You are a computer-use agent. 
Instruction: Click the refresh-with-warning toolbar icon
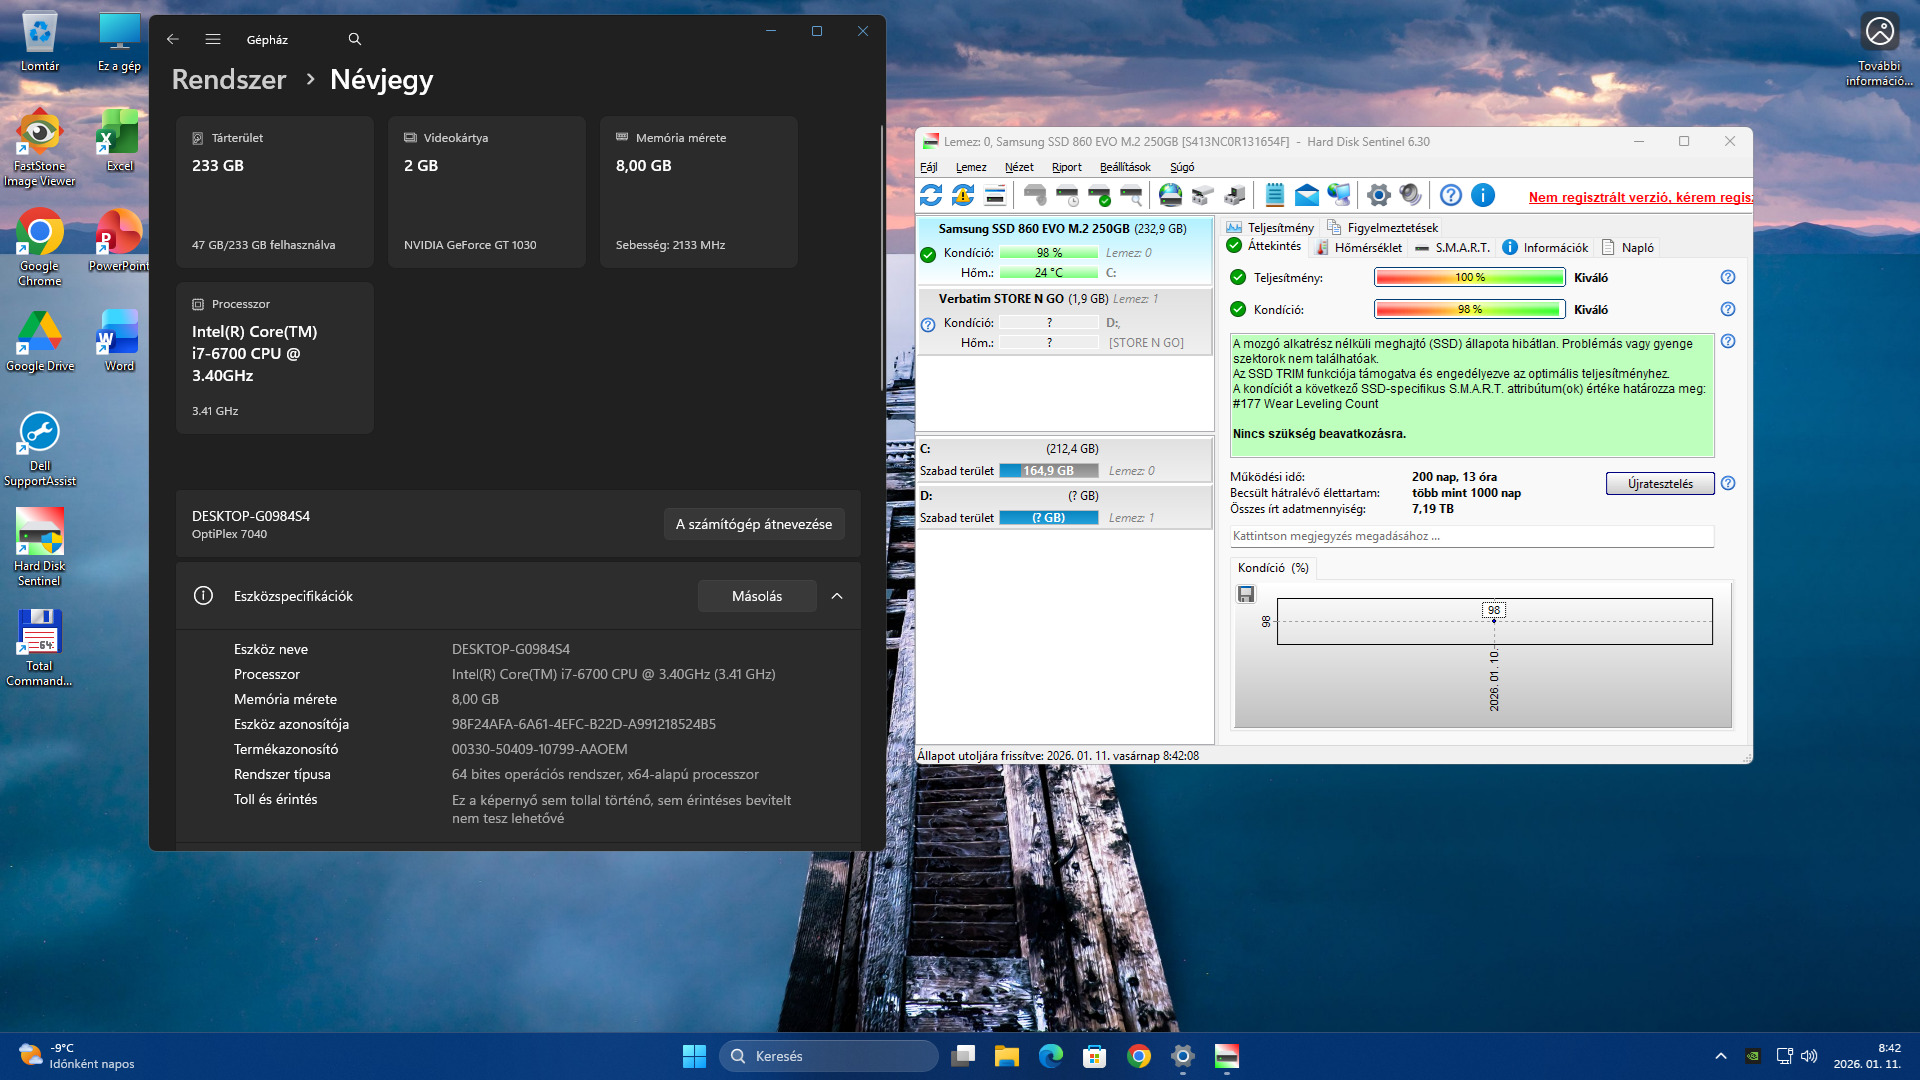[x=963, y=196]
